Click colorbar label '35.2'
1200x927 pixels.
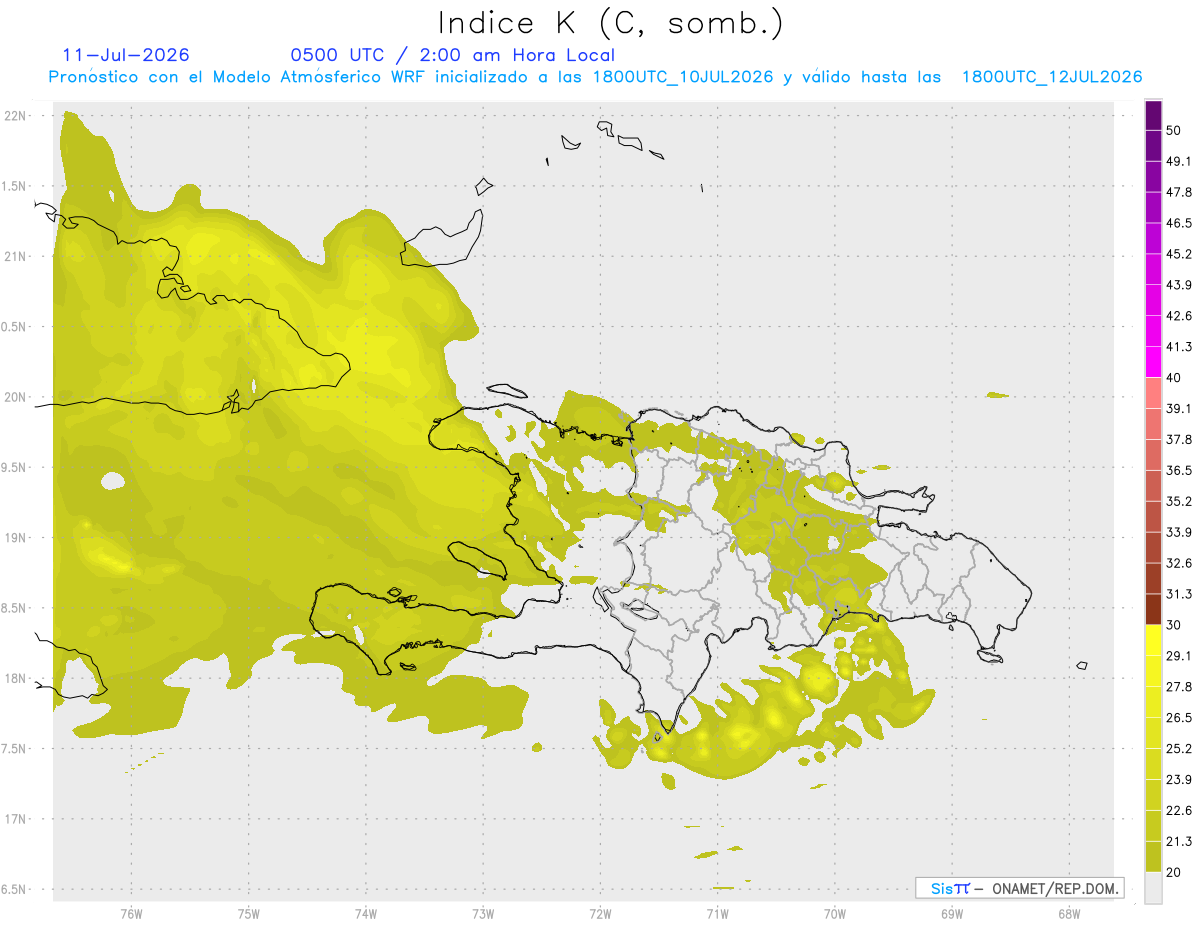(x=1179, y=501)
